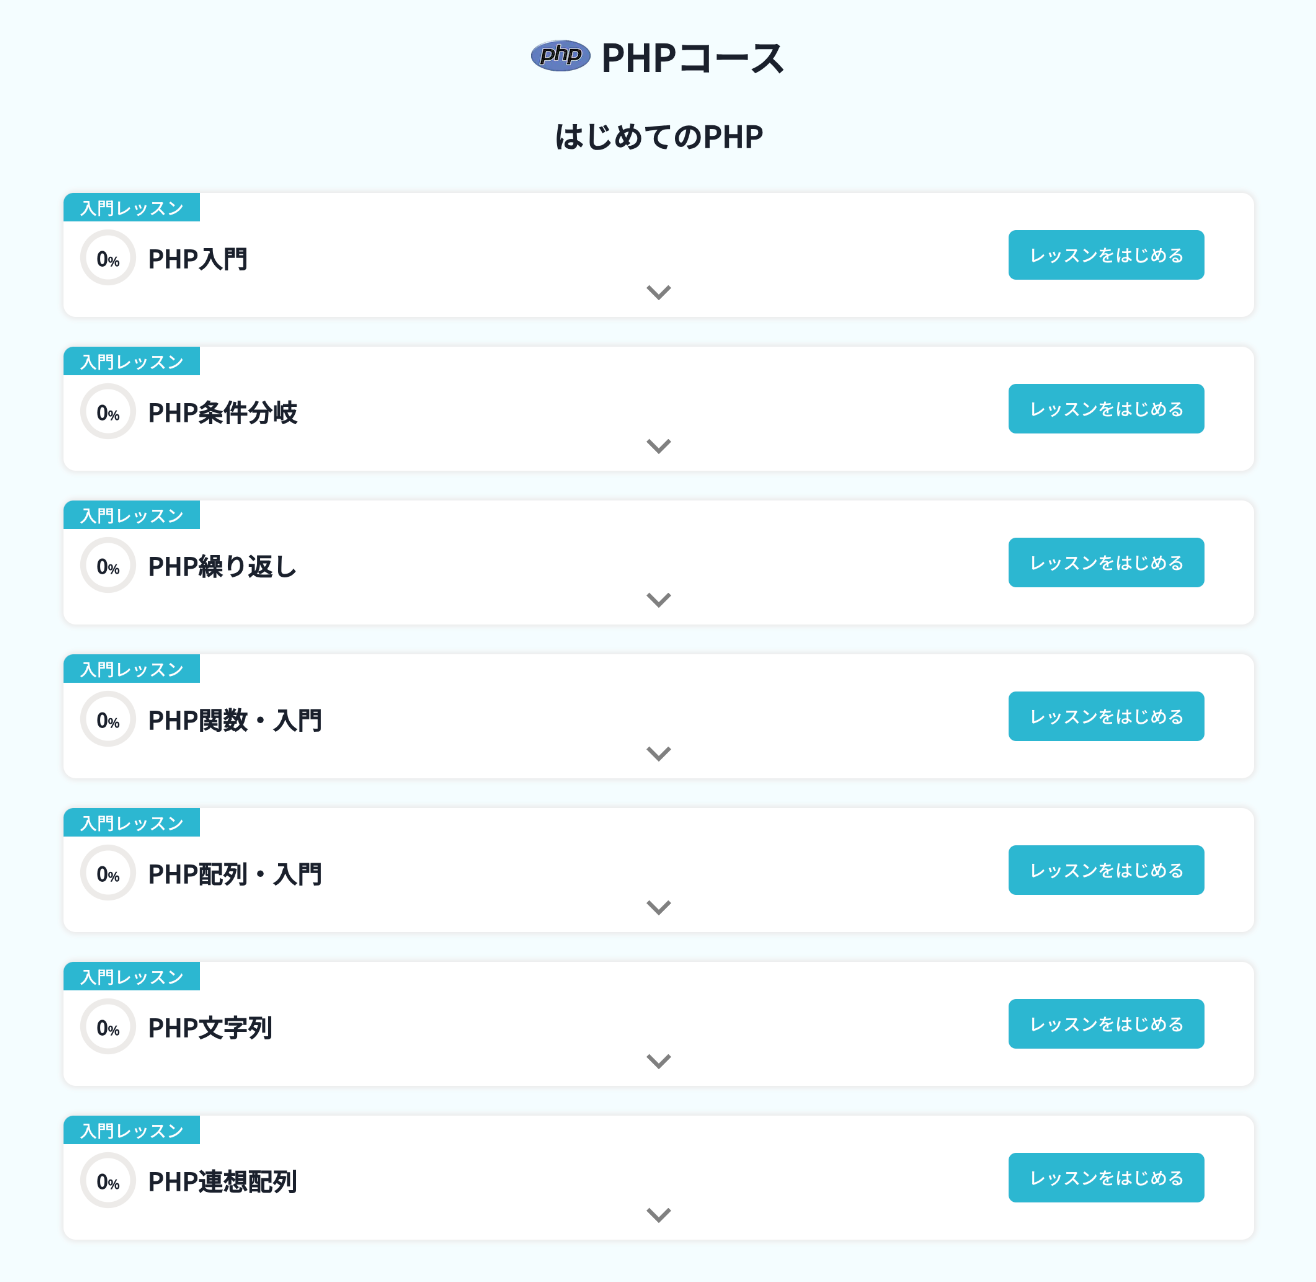Start the PHP文字列 lesson
Viewport: 1316px width, 1282px height.
1106,1023
